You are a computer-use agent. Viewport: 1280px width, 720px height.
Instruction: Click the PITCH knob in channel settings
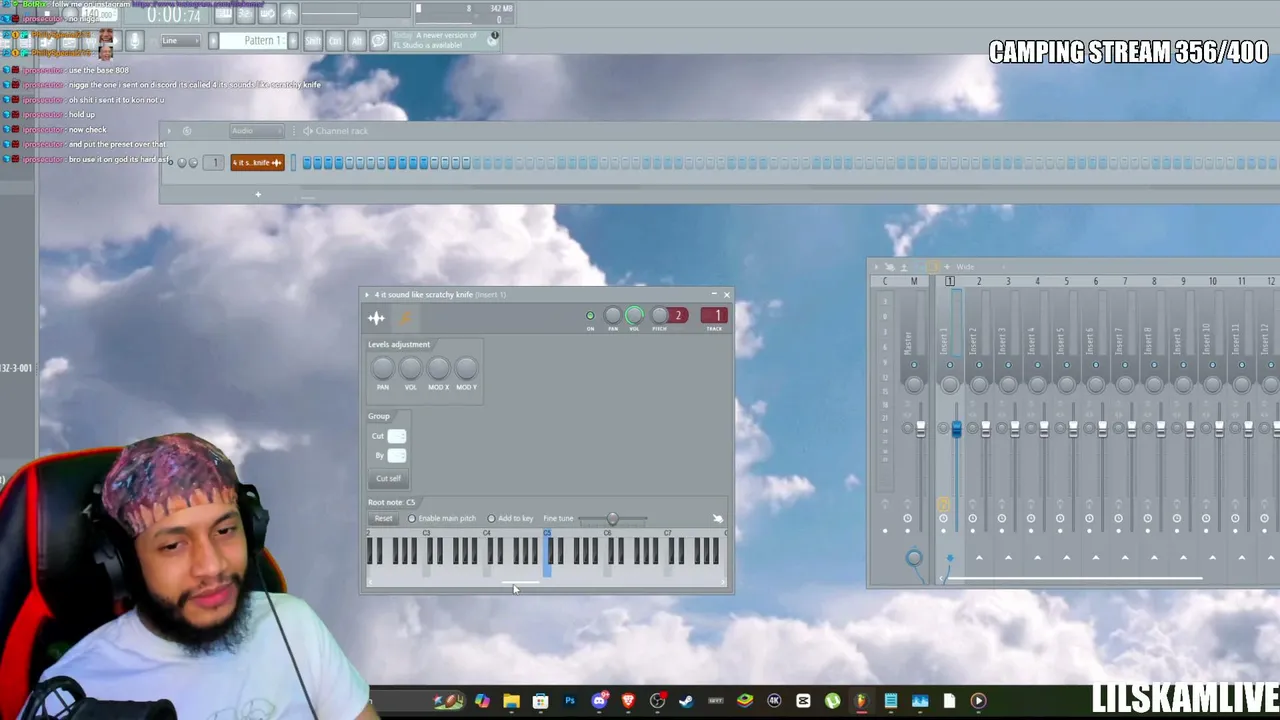pyautogui.click(x=659, y=316)
